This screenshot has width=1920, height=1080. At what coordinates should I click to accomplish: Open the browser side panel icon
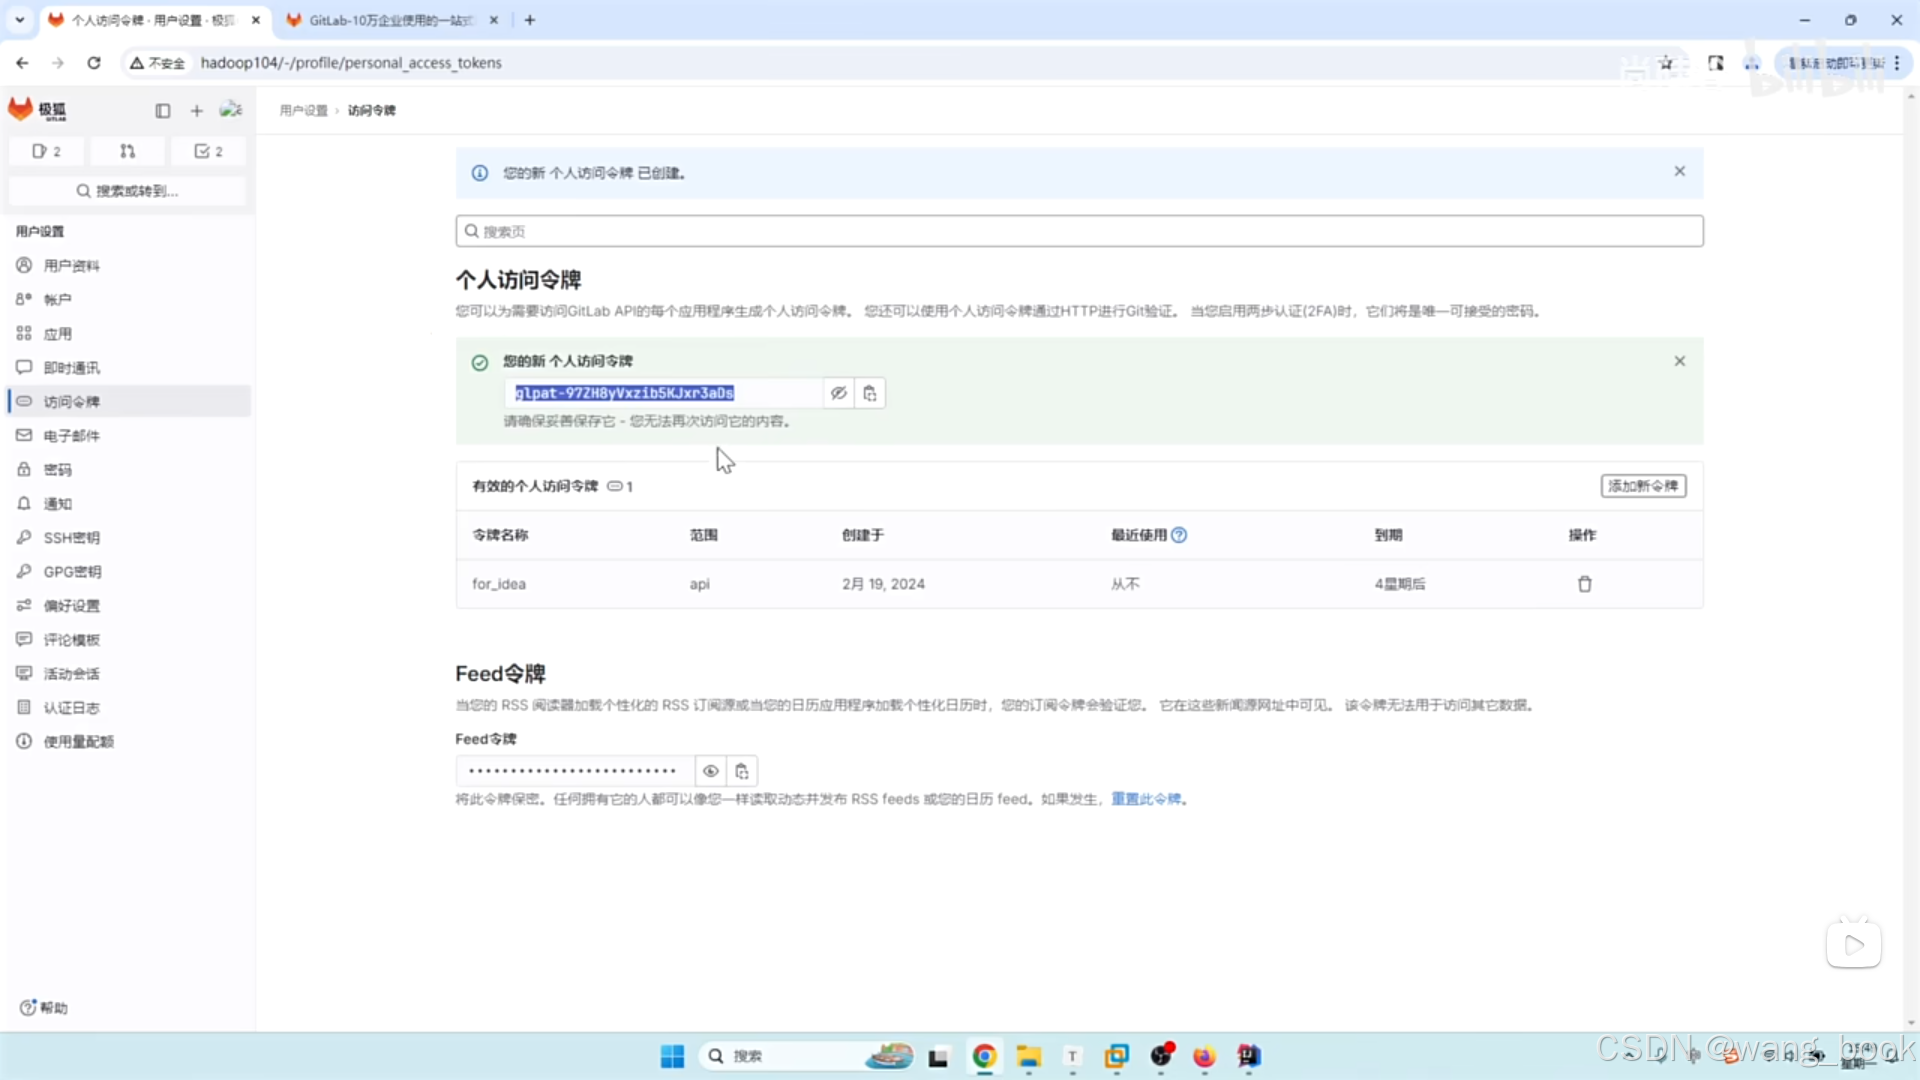[1716, 63]
